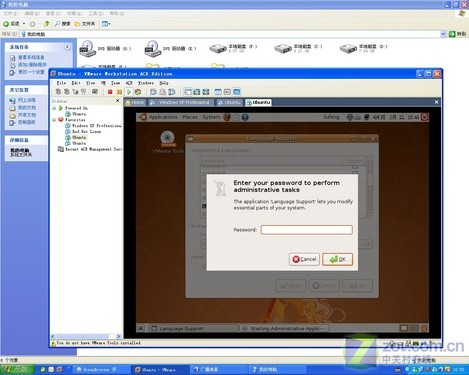Click the green Power On play icon
The width and height of the screenshot is (469, 375).
pyautogui.click(x=129, y=92)
